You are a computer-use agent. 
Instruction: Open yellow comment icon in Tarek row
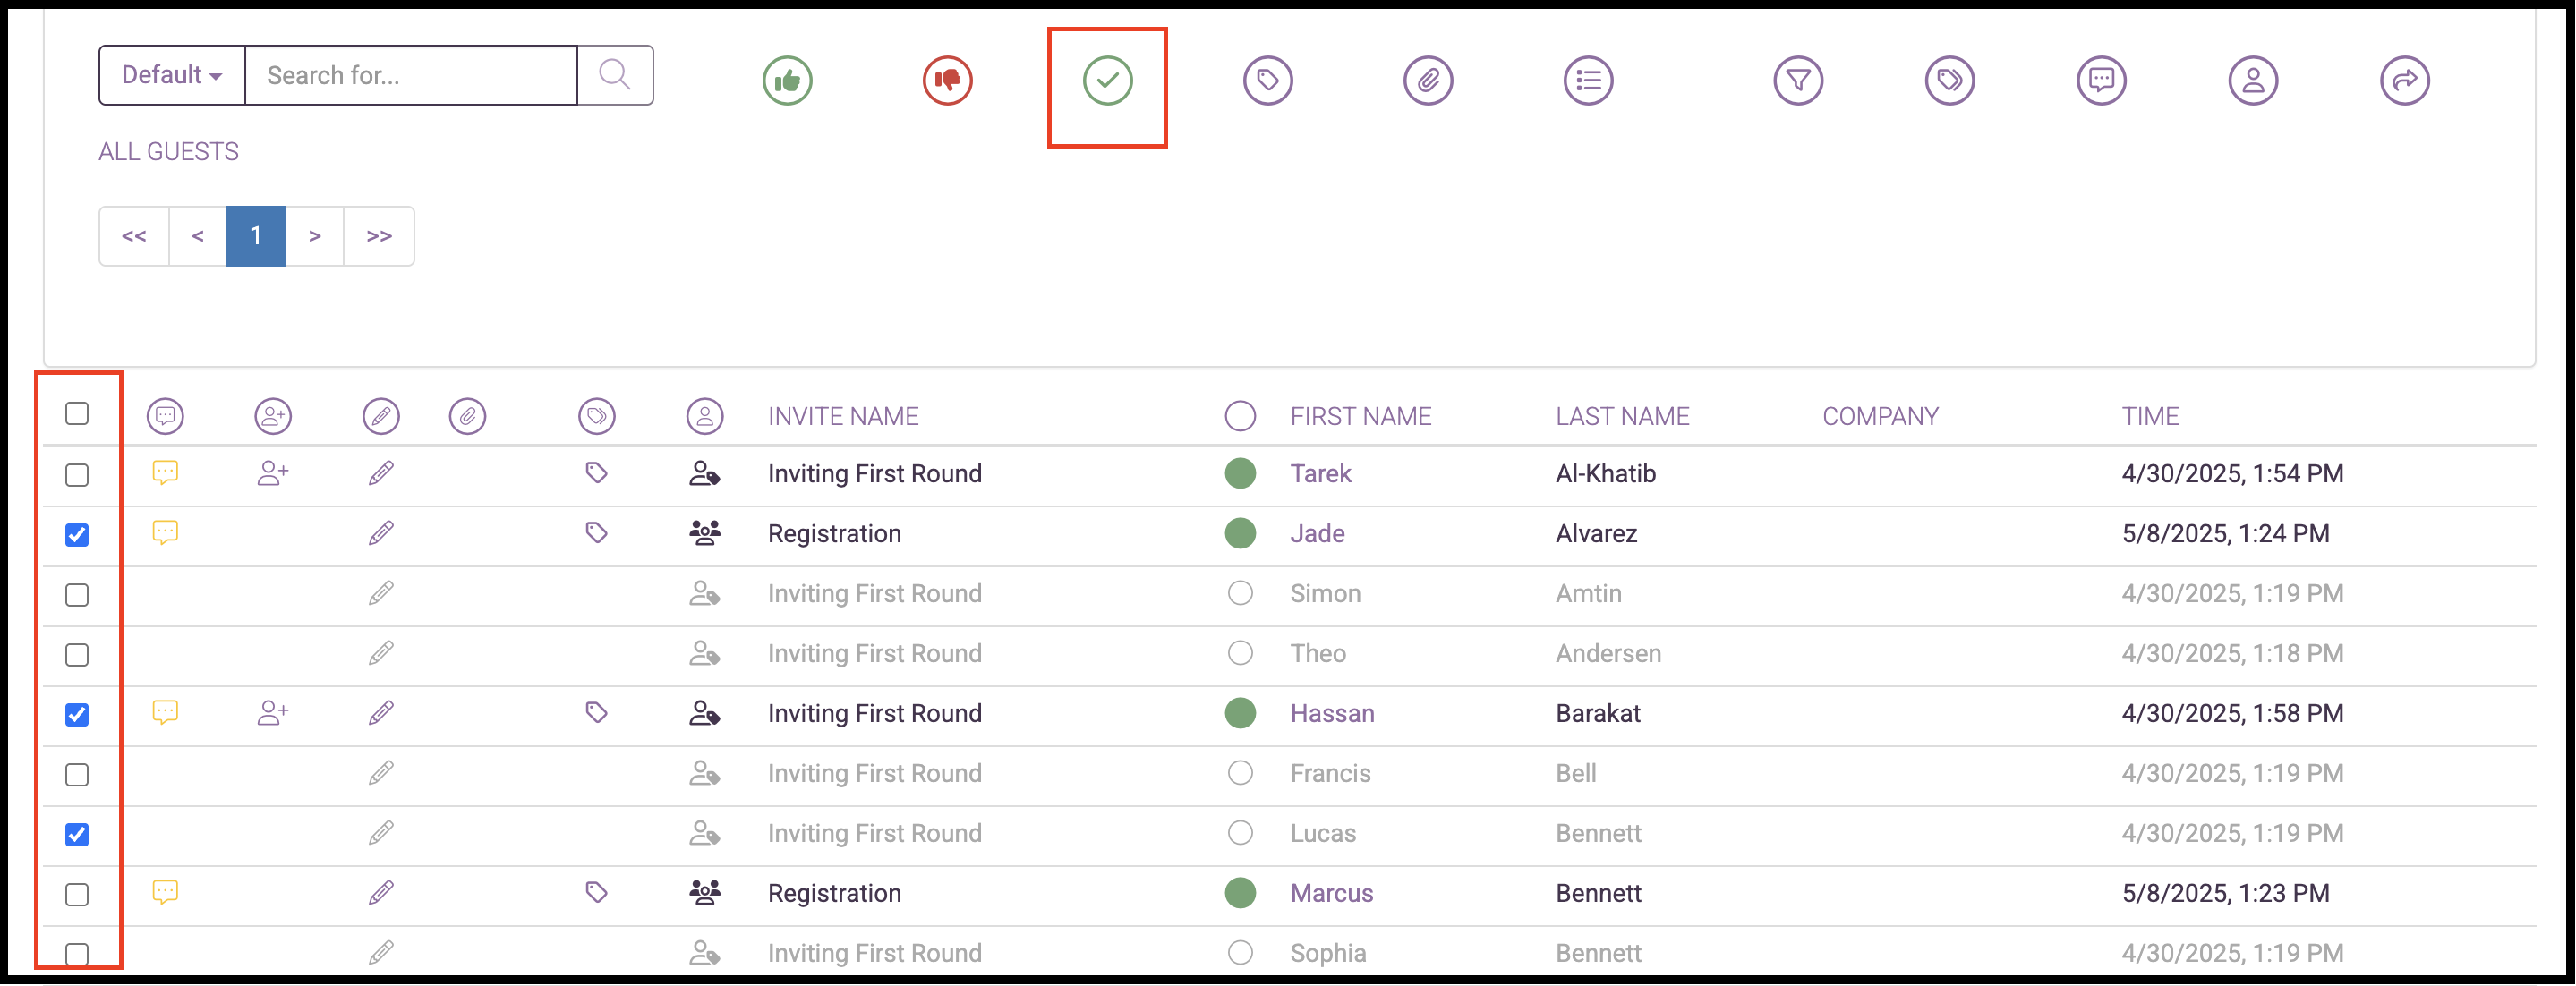click(165, 473)
